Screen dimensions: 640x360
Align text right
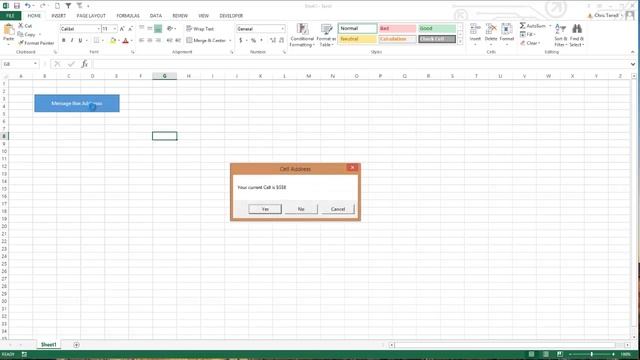pos(158,40)
